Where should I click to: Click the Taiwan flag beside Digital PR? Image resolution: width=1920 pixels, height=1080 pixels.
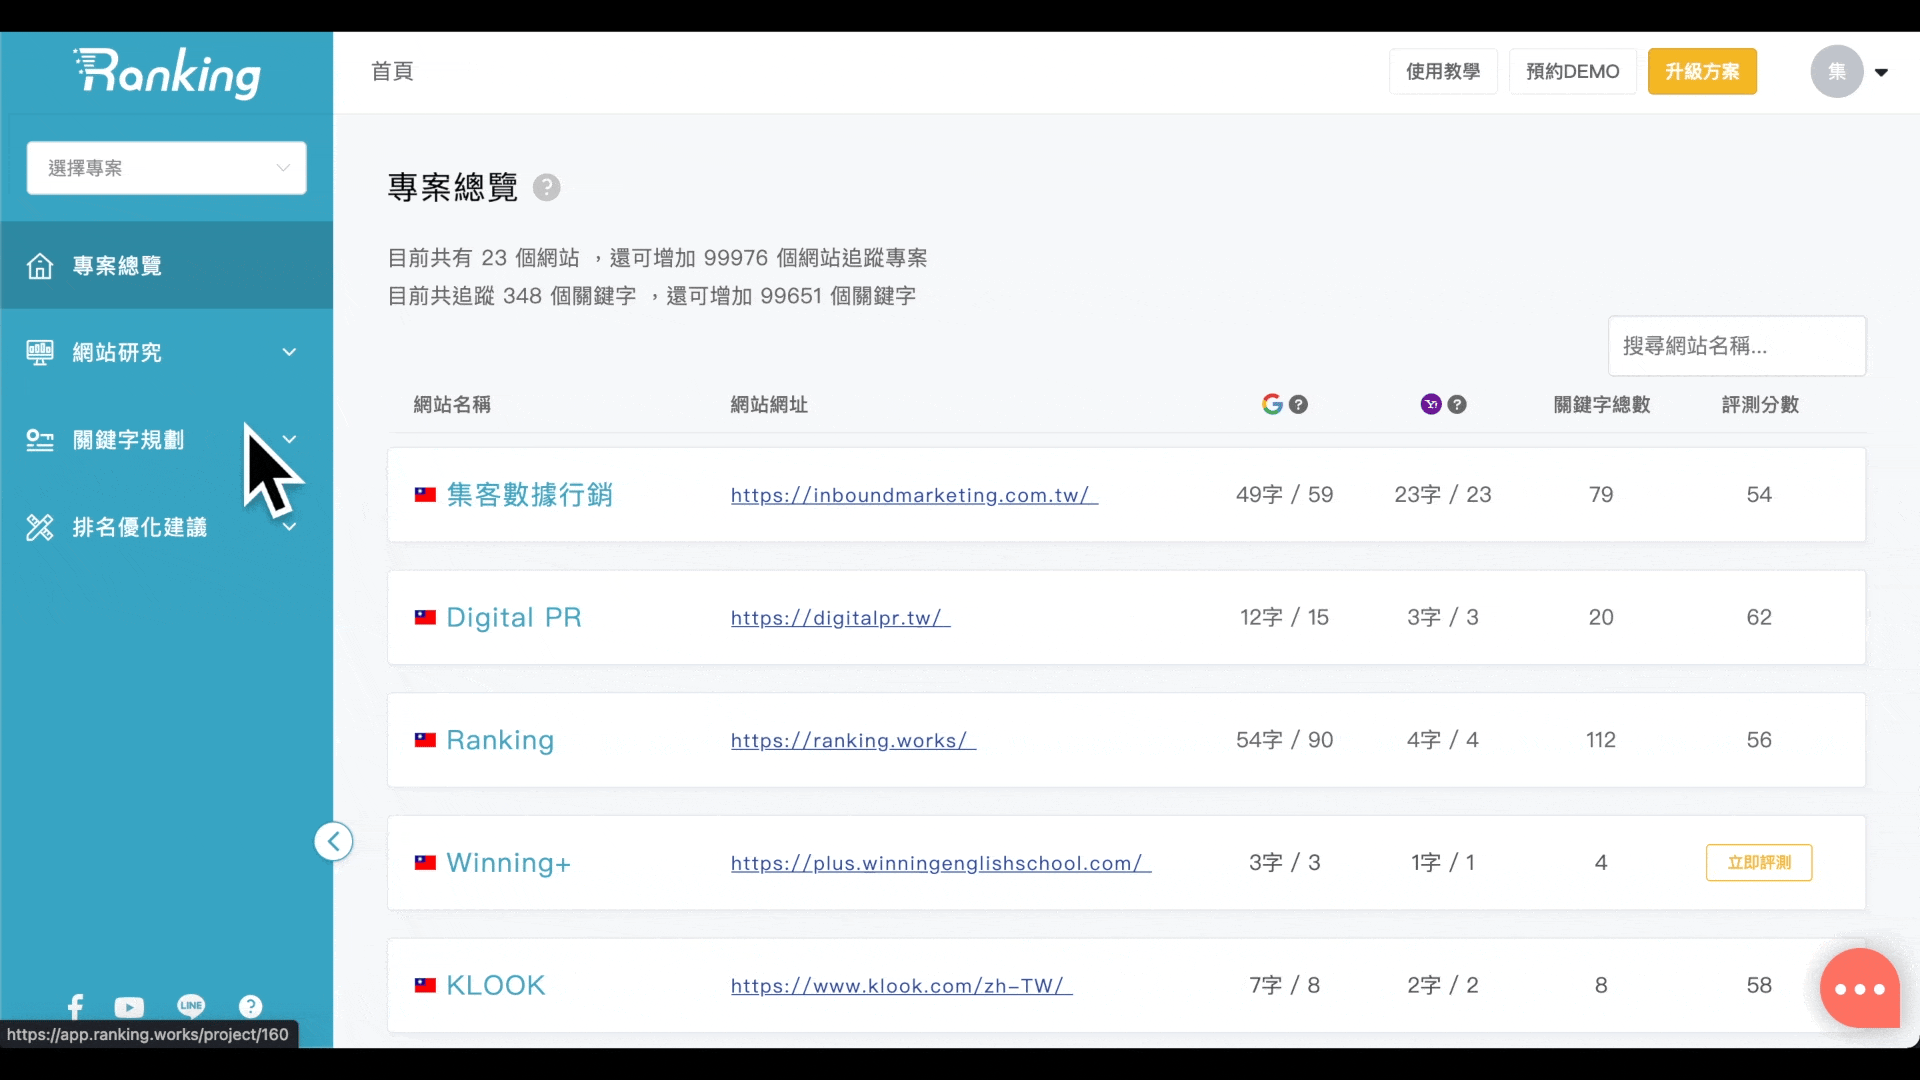point(425,617)
